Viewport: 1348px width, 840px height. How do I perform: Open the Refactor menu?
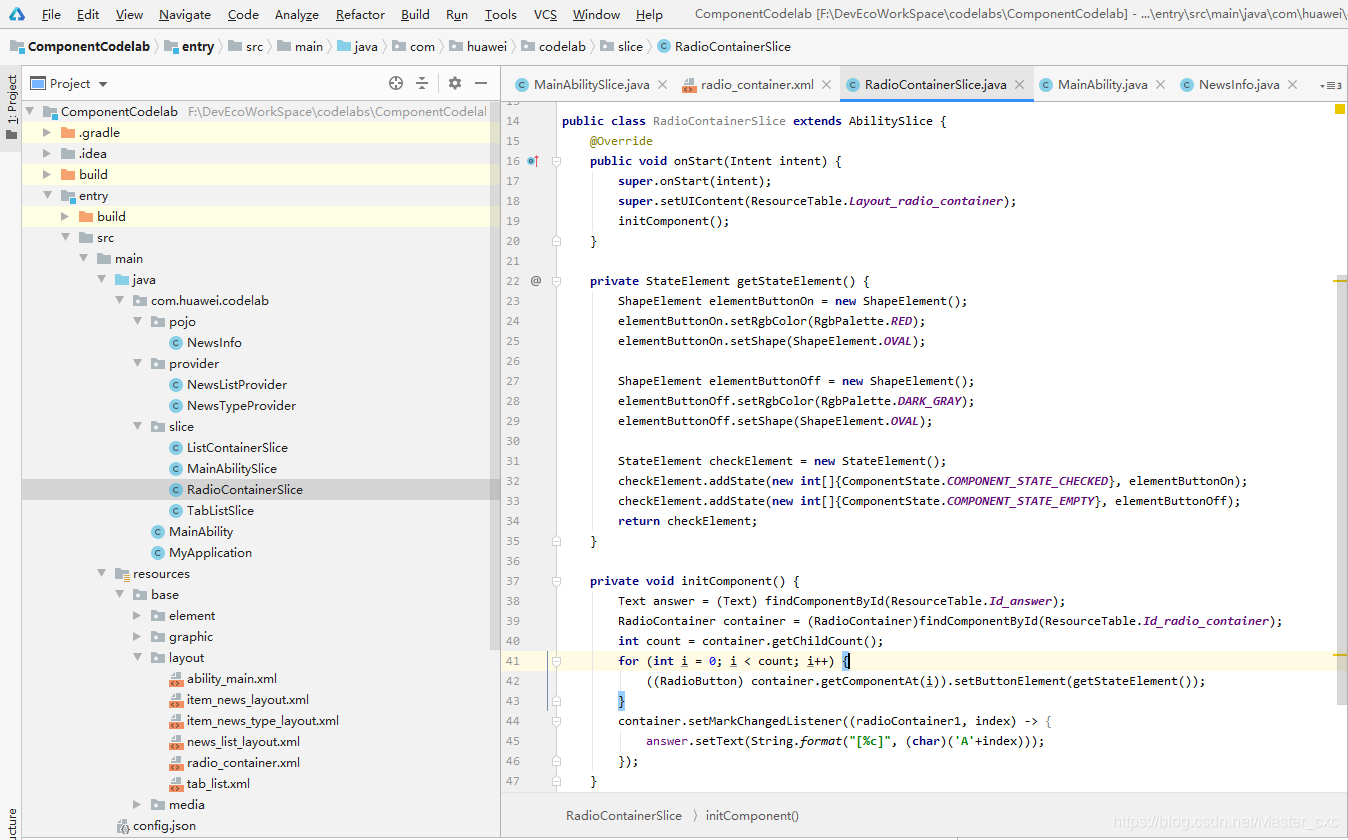360,14
